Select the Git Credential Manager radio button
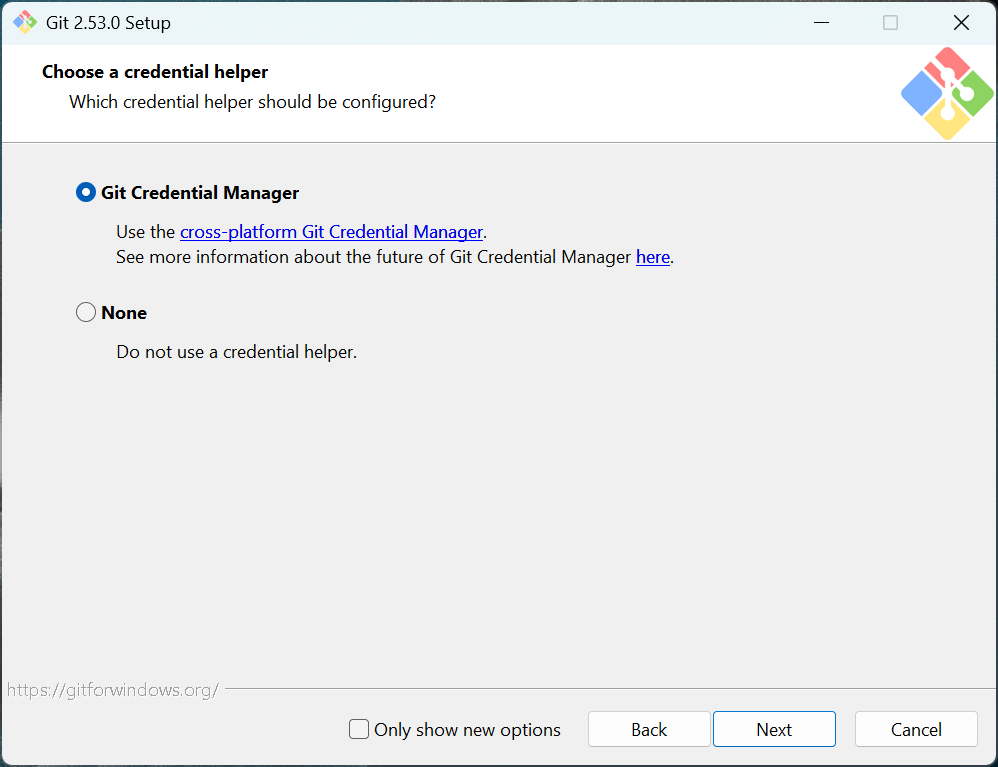Viewport: 998px width, 767px height. click(86, 192)
